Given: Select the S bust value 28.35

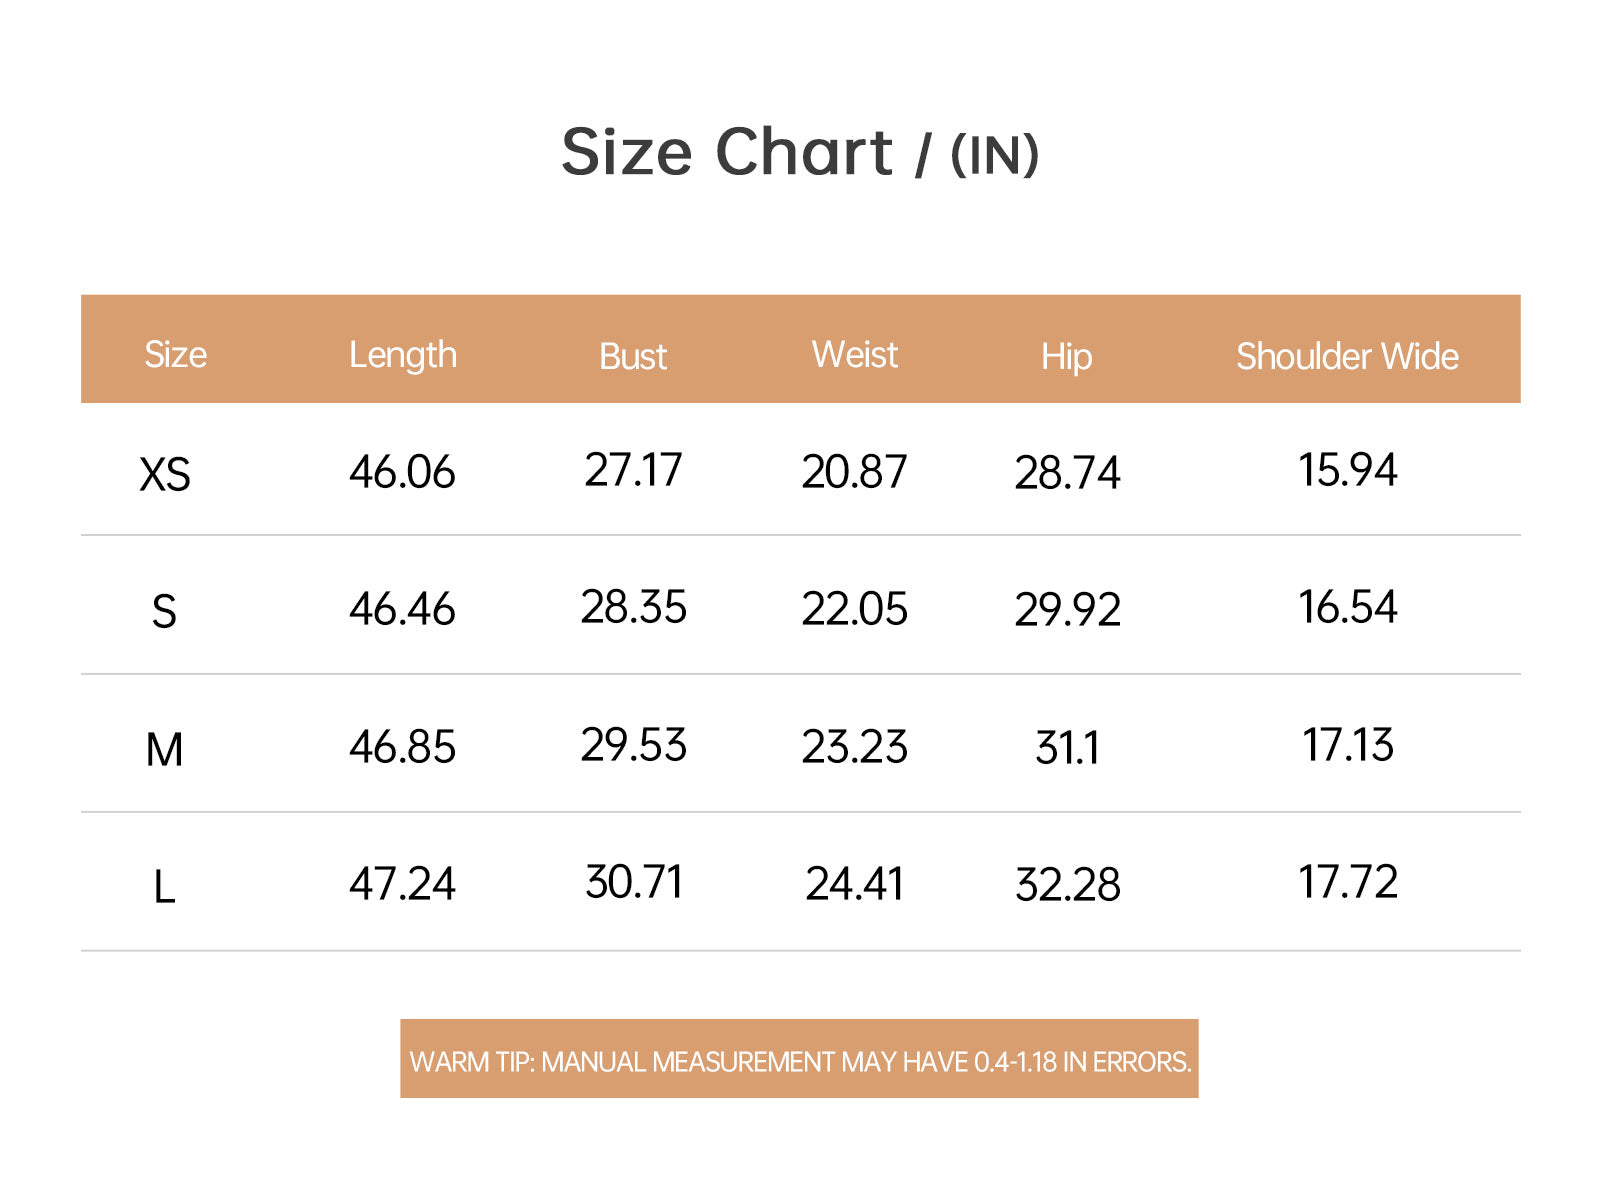Looking at the screenshot, I should point(634,607).
